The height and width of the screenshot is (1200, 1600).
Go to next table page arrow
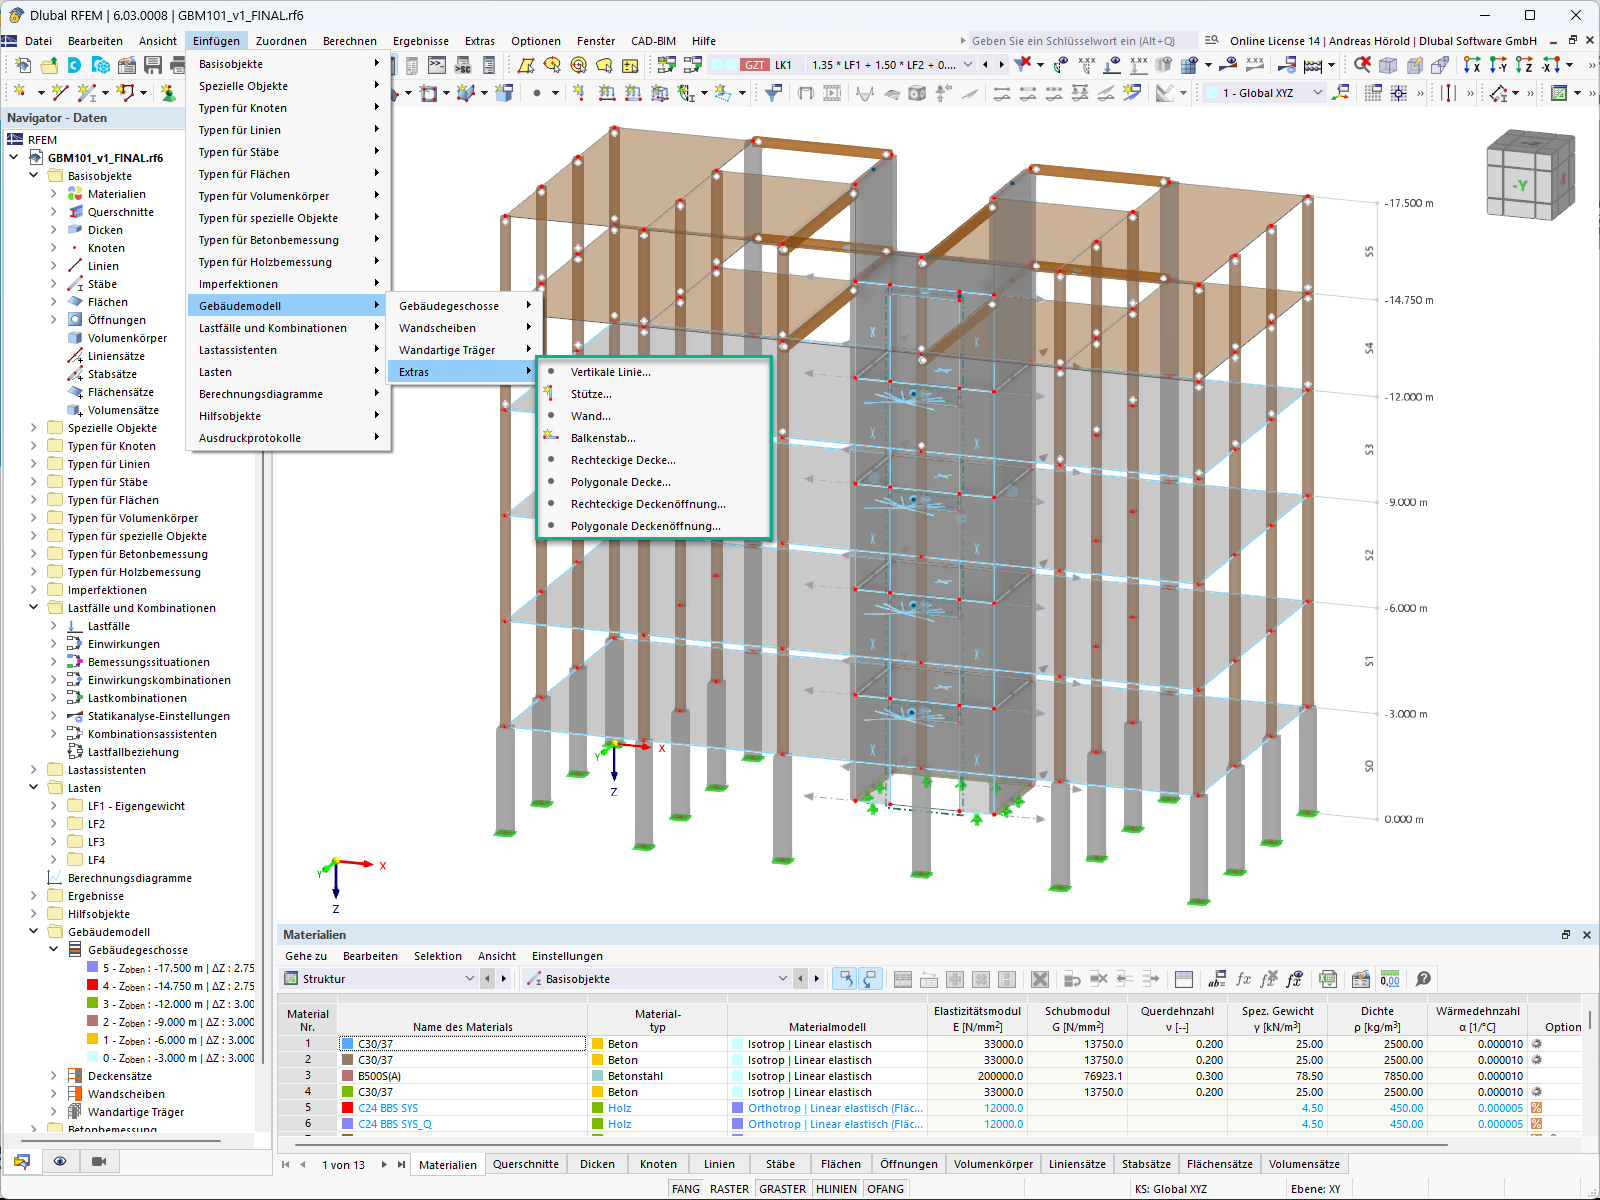pyautogui.click(x=384, y=1164)
